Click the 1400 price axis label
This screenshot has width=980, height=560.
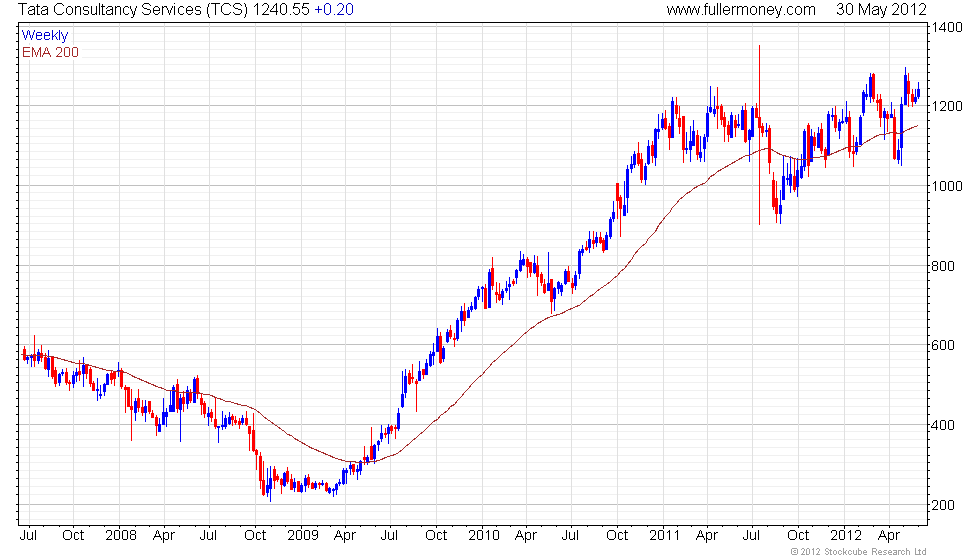click(947, 27)
